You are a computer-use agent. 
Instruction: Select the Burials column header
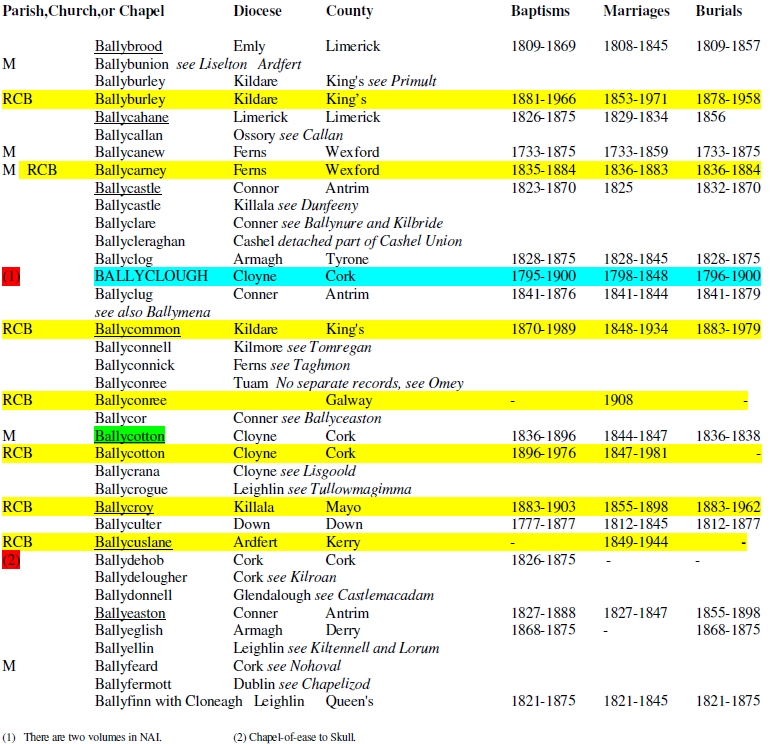coord(718,11)
